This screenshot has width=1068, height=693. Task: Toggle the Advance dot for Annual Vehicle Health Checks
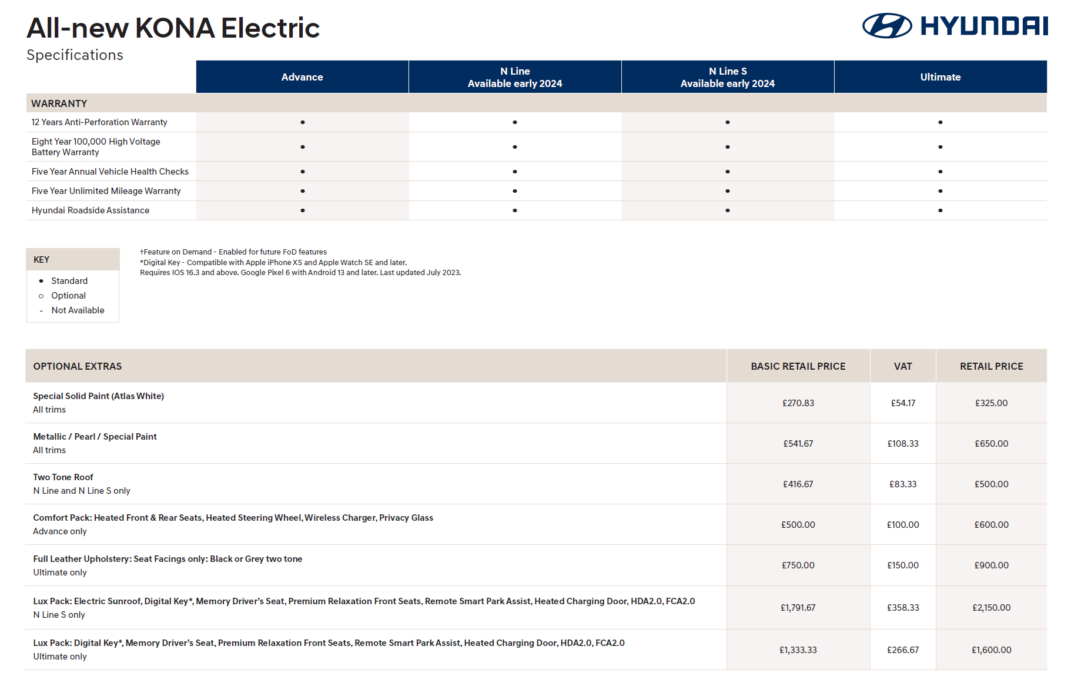point(301,171)
